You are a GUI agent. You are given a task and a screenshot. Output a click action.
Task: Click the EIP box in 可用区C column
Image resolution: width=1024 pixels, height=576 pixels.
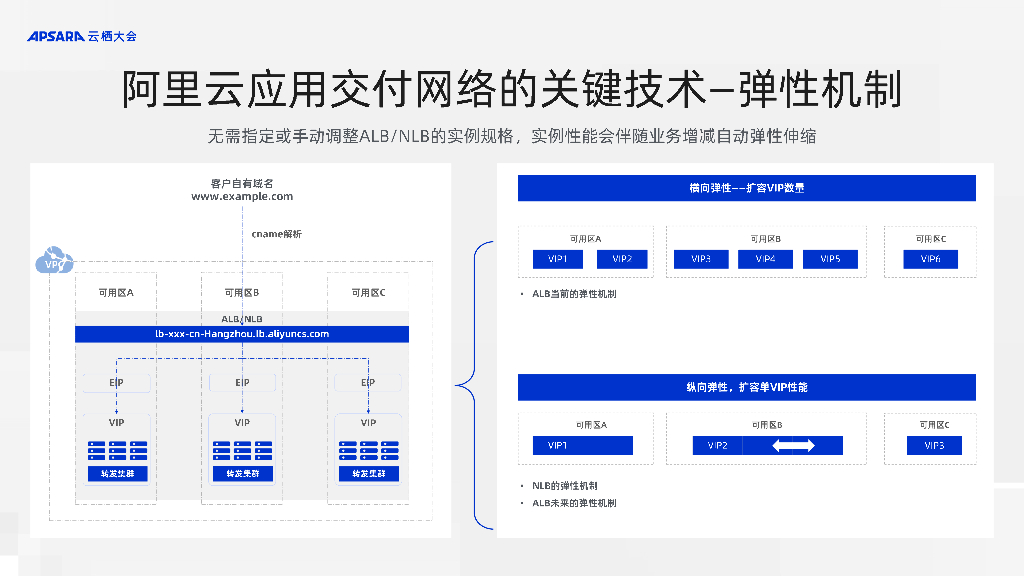[x=368, y=383]
